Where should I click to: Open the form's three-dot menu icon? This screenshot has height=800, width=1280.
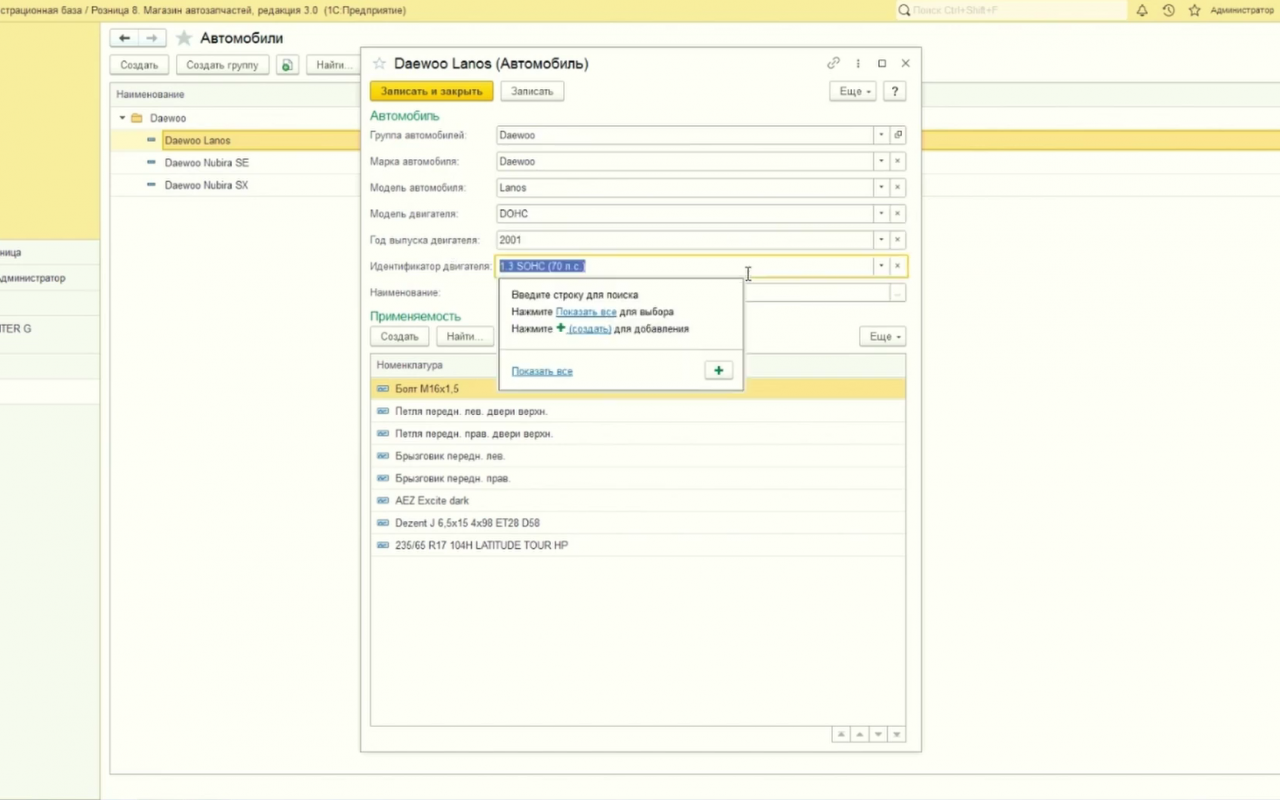click(x=858, y=63)
